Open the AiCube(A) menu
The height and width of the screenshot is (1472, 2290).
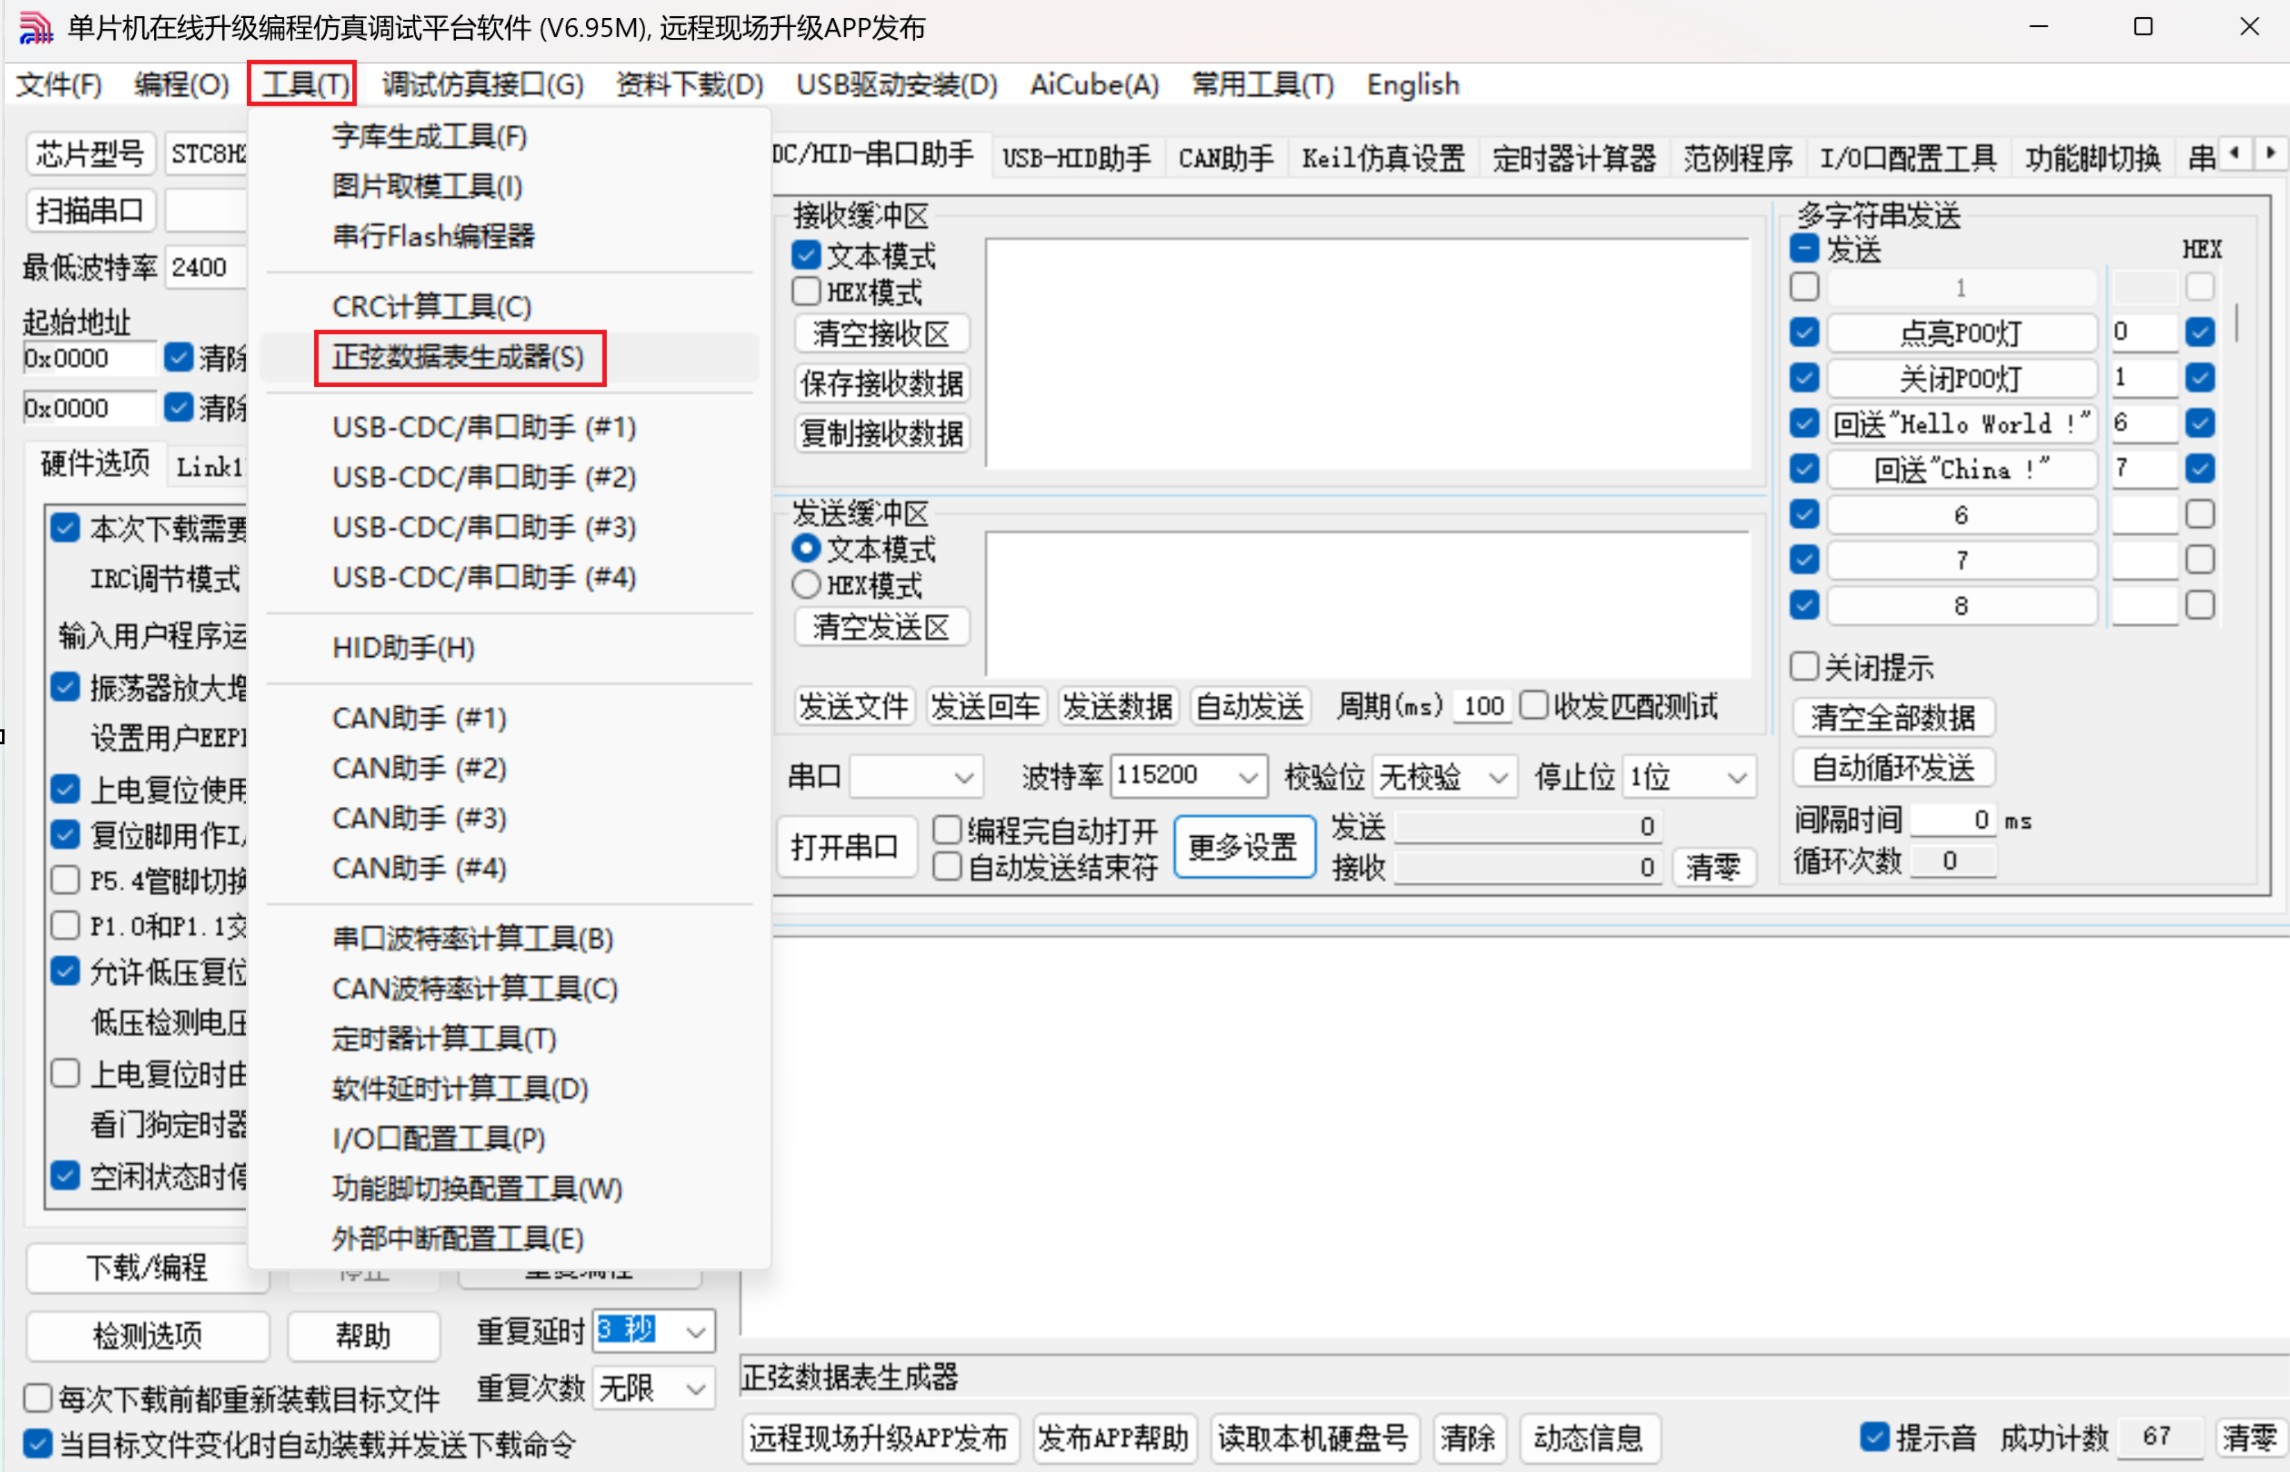[x=1095, y=85]
